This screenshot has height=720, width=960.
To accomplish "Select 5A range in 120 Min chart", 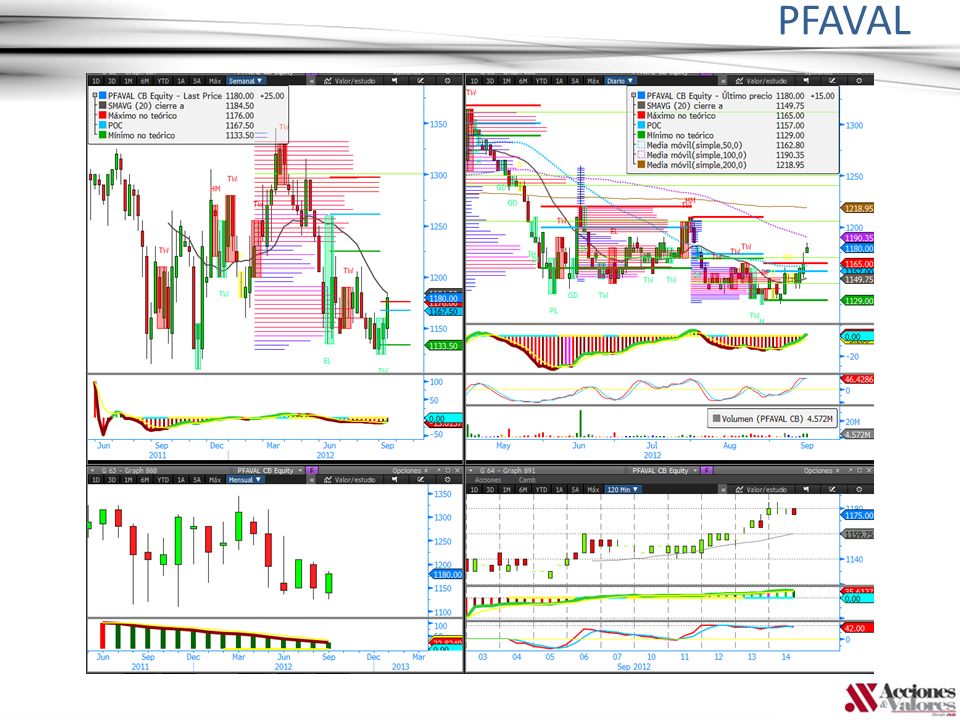I will point(575,489).
